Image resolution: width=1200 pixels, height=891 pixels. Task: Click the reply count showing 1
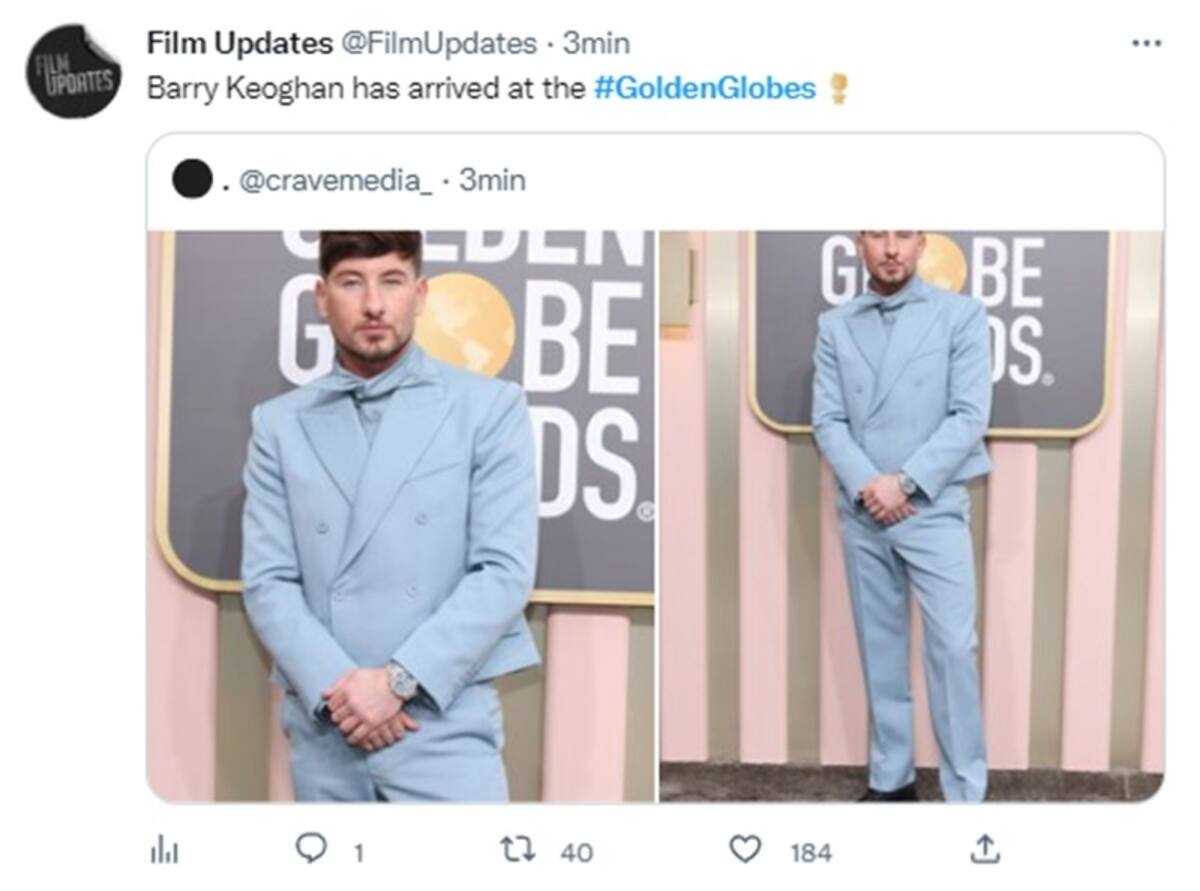coord(358,852)
